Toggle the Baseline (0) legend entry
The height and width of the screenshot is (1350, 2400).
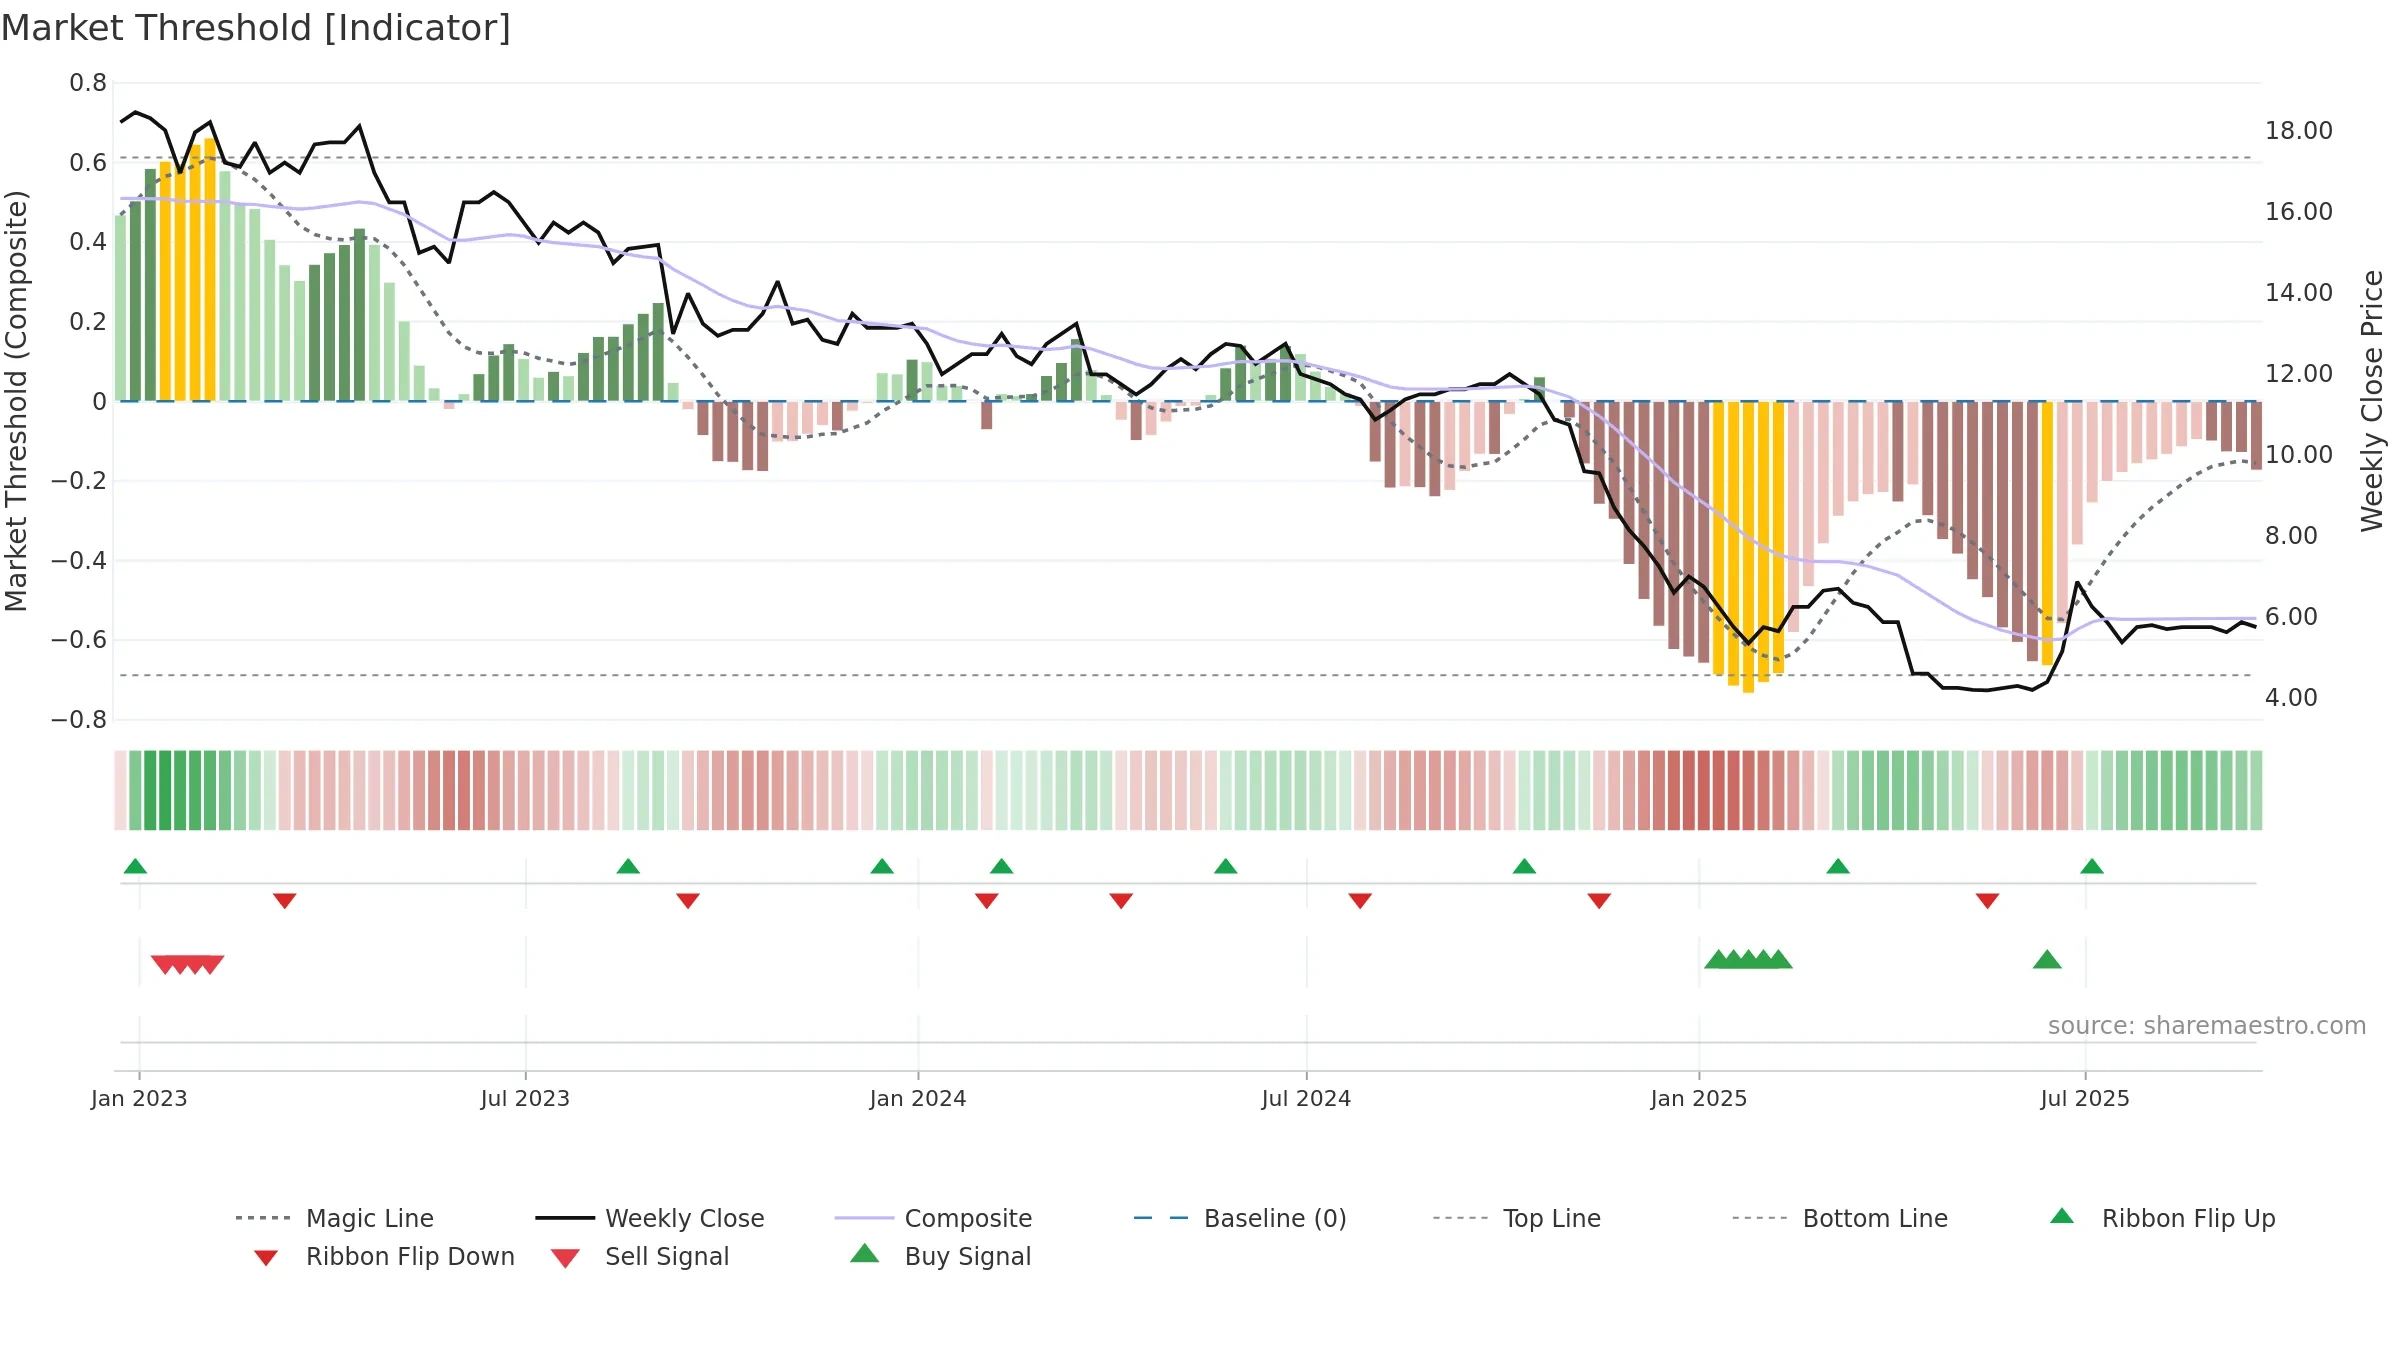point(1240,1218)
